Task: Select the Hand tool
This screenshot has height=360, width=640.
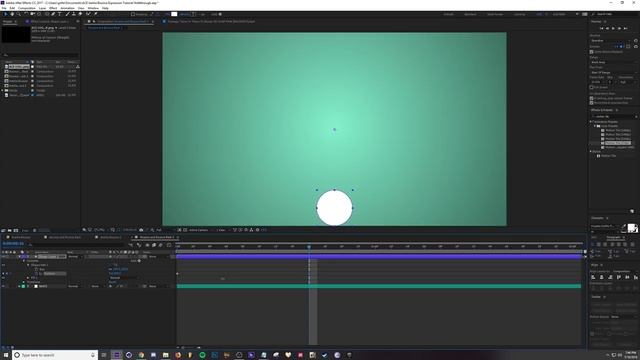Action: 12,14
